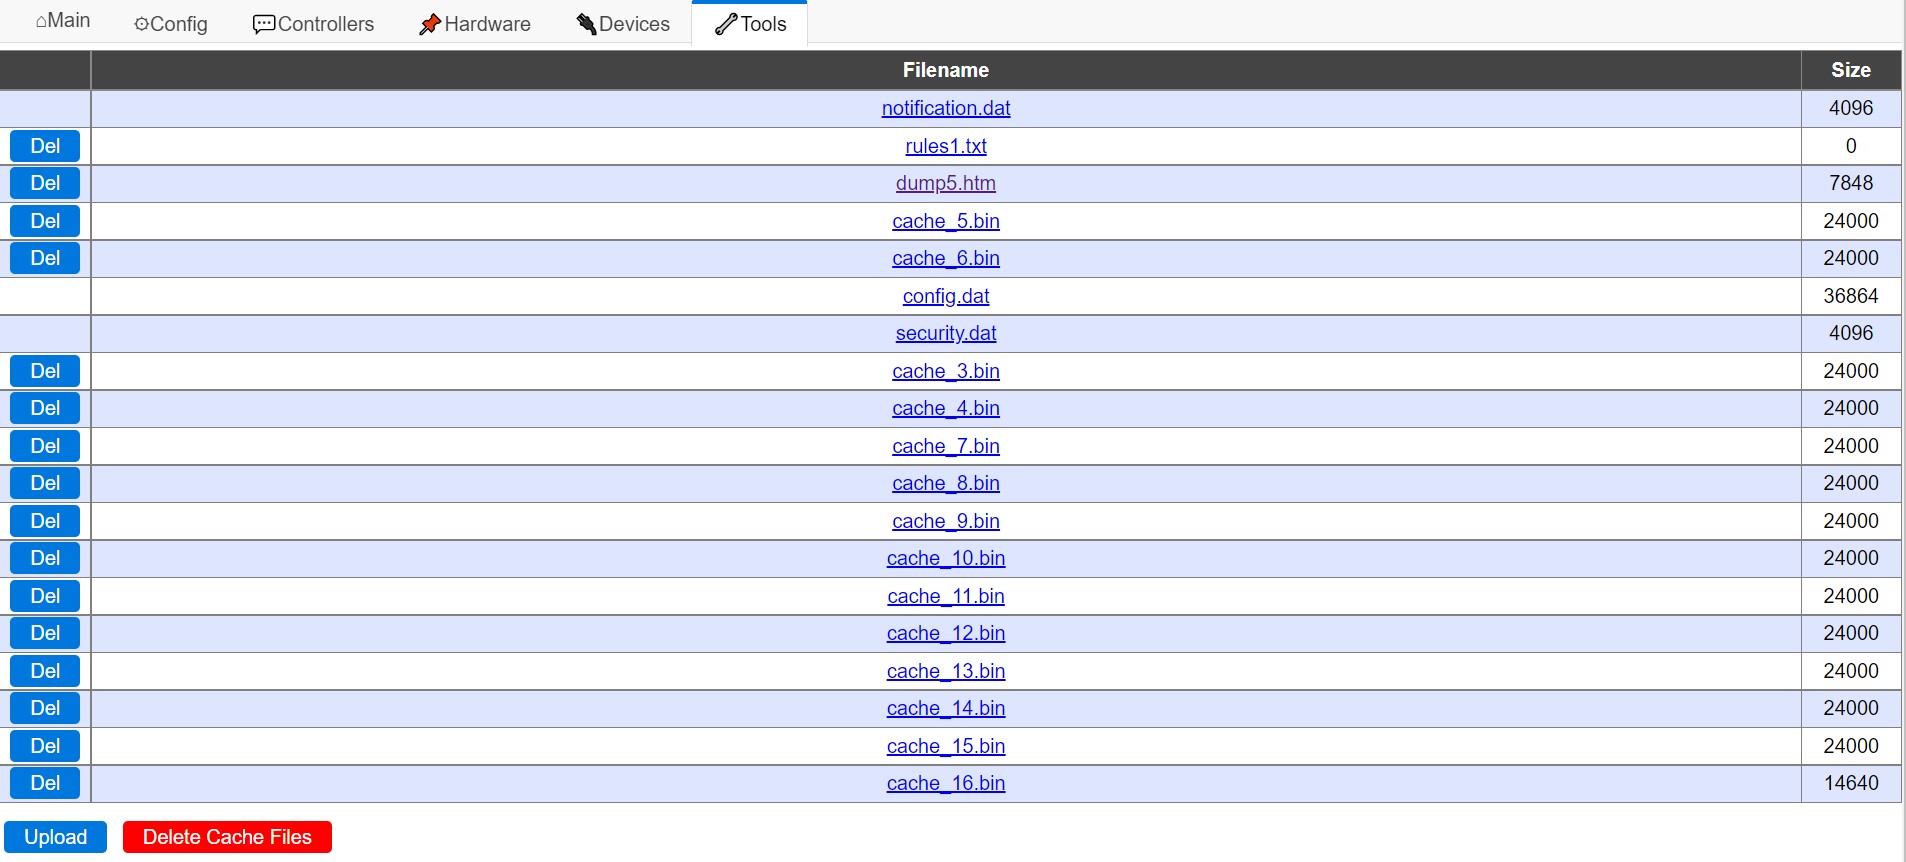Download cache_8.bin file
This screenshot has height=862, width=1906.
(x=946, y=483)
